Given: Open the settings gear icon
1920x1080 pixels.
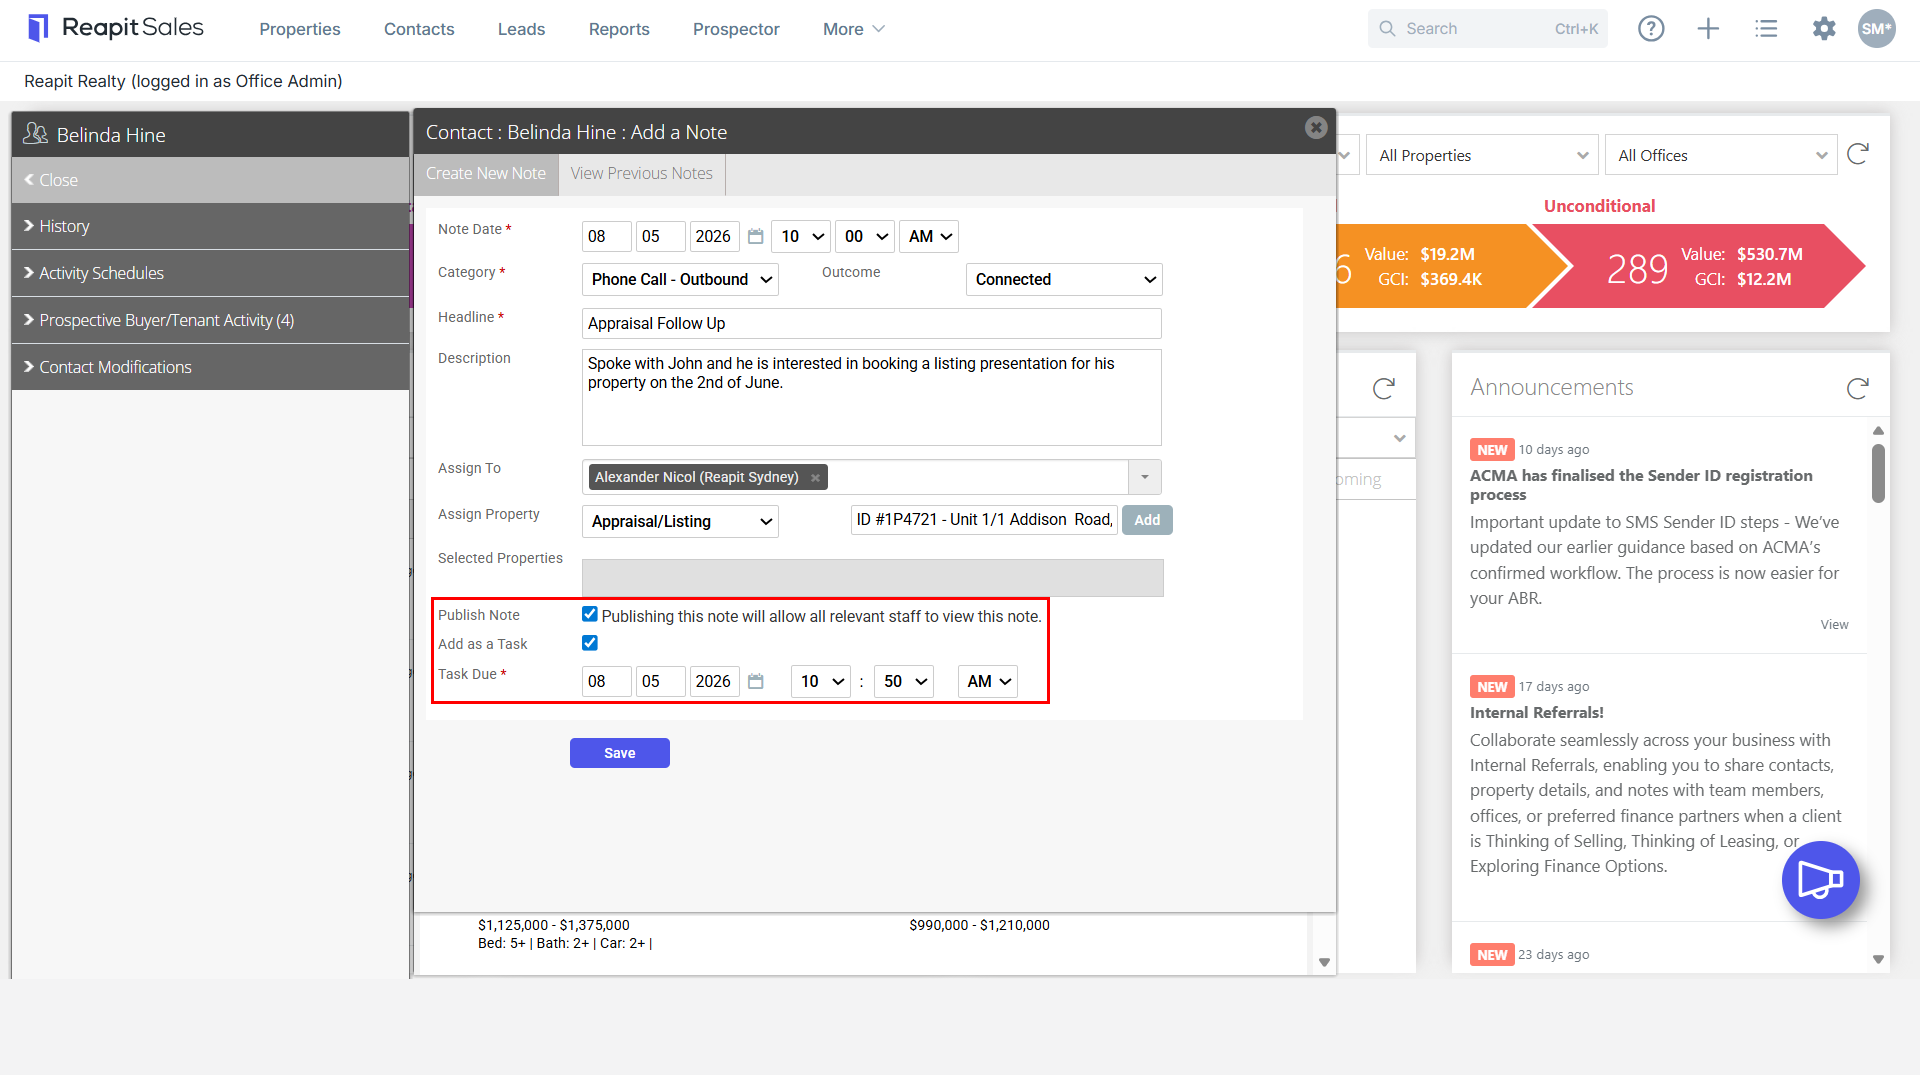Looking at the screenshot, I should click(x=1824, y=29).
